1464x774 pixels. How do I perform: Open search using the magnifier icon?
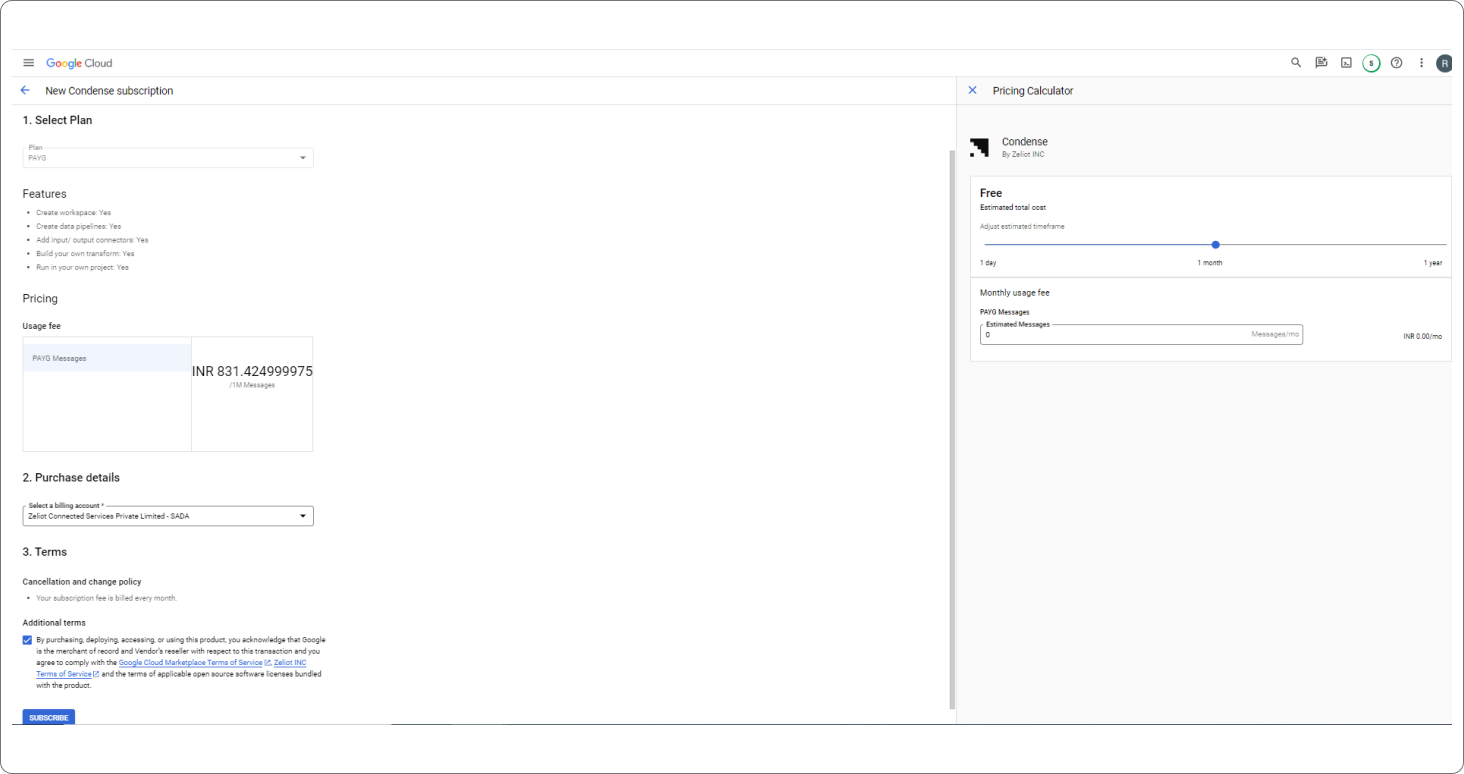click(1296, 63)
